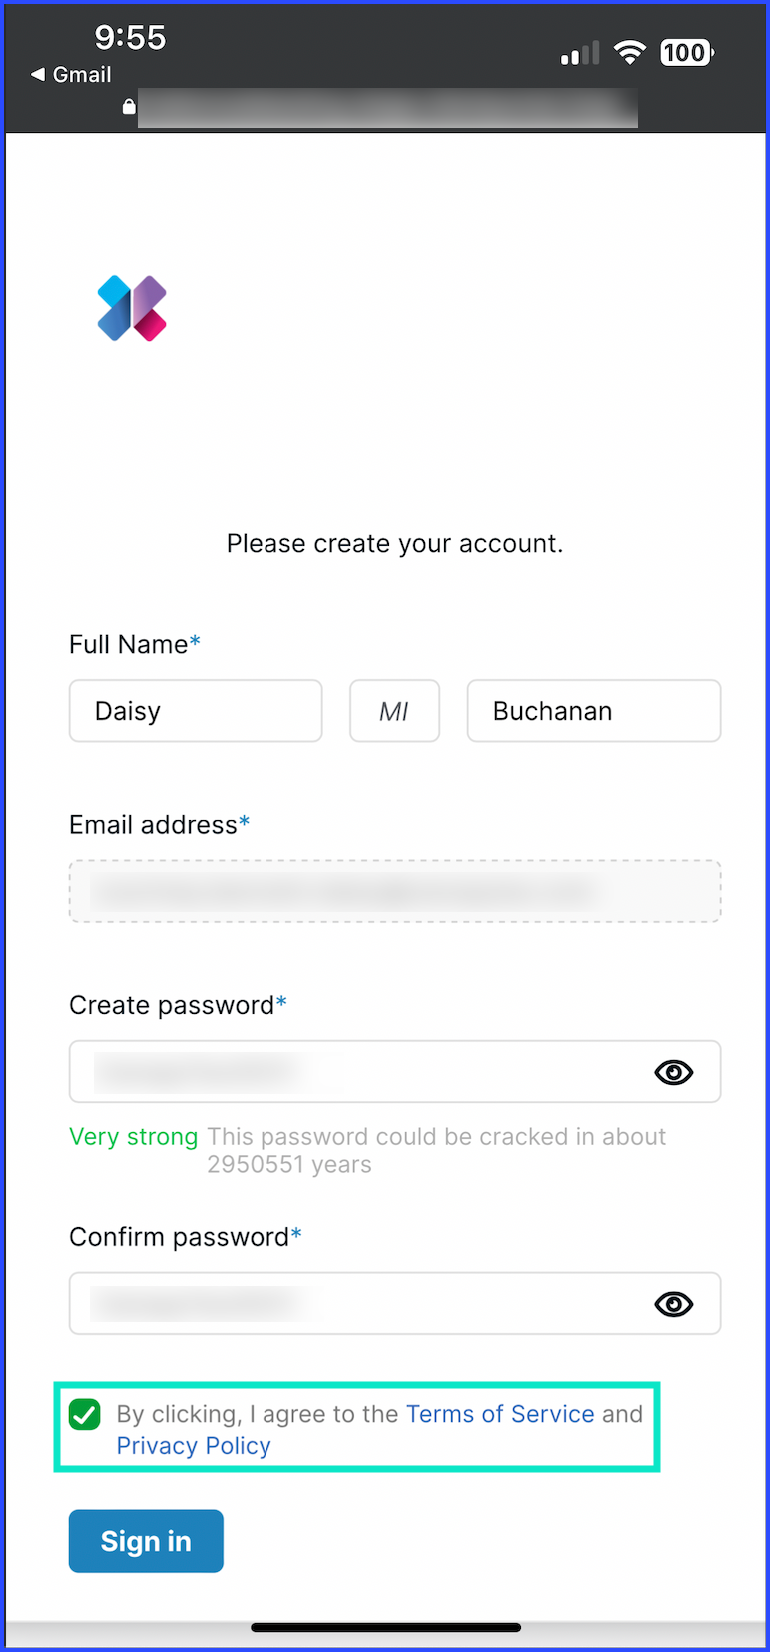
Task: Open the Terms of Service link
Action: pyautogui.click(x=500, y=1414)
